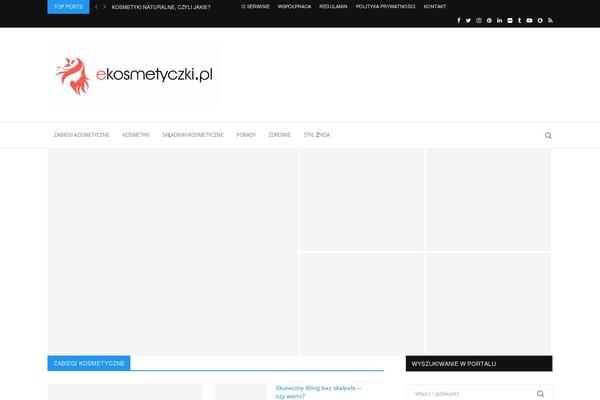600x400 pixels.
Task: Open article 'Skuteczny lifting bez skalpela'
Action: [x=318, y=392]
